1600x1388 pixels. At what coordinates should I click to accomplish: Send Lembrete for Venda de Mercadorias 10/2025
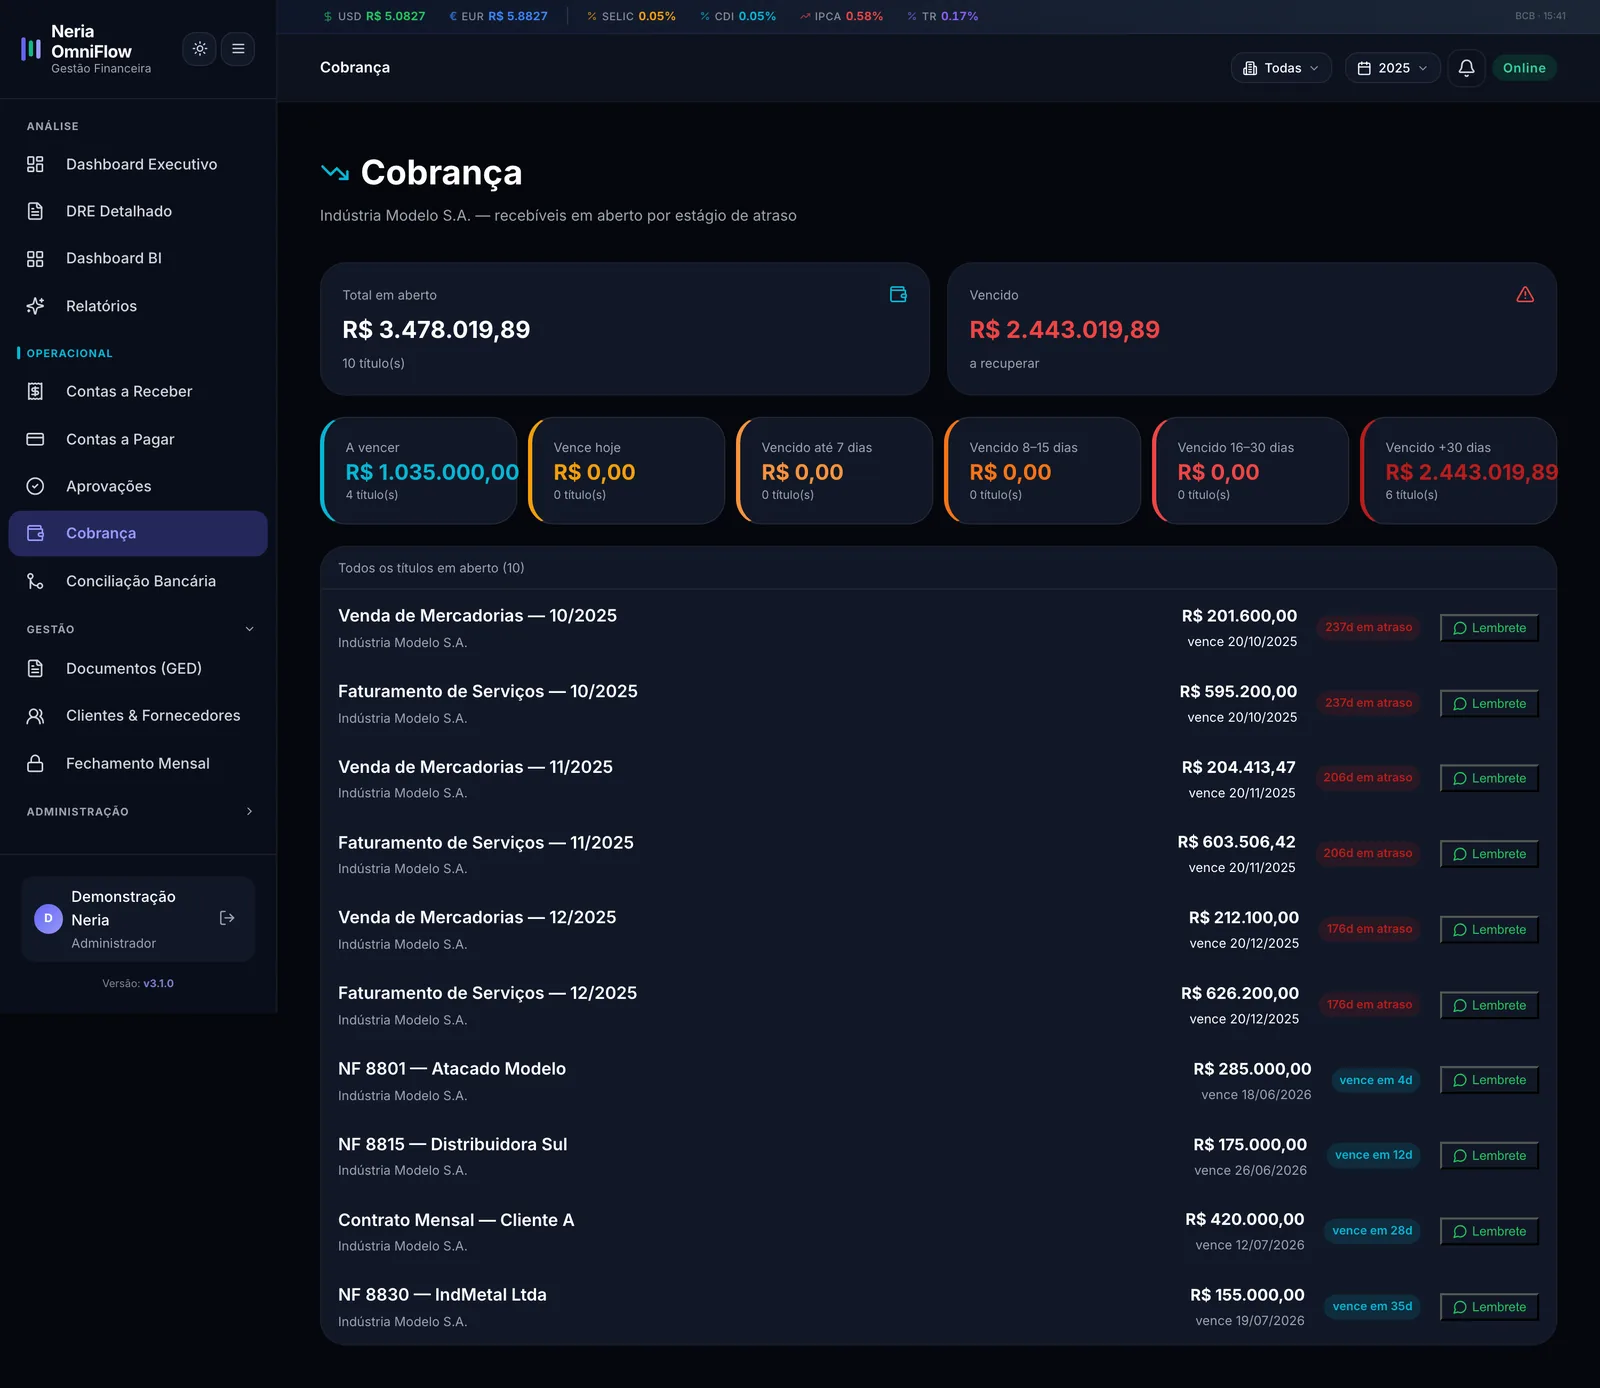(1489, 628)
